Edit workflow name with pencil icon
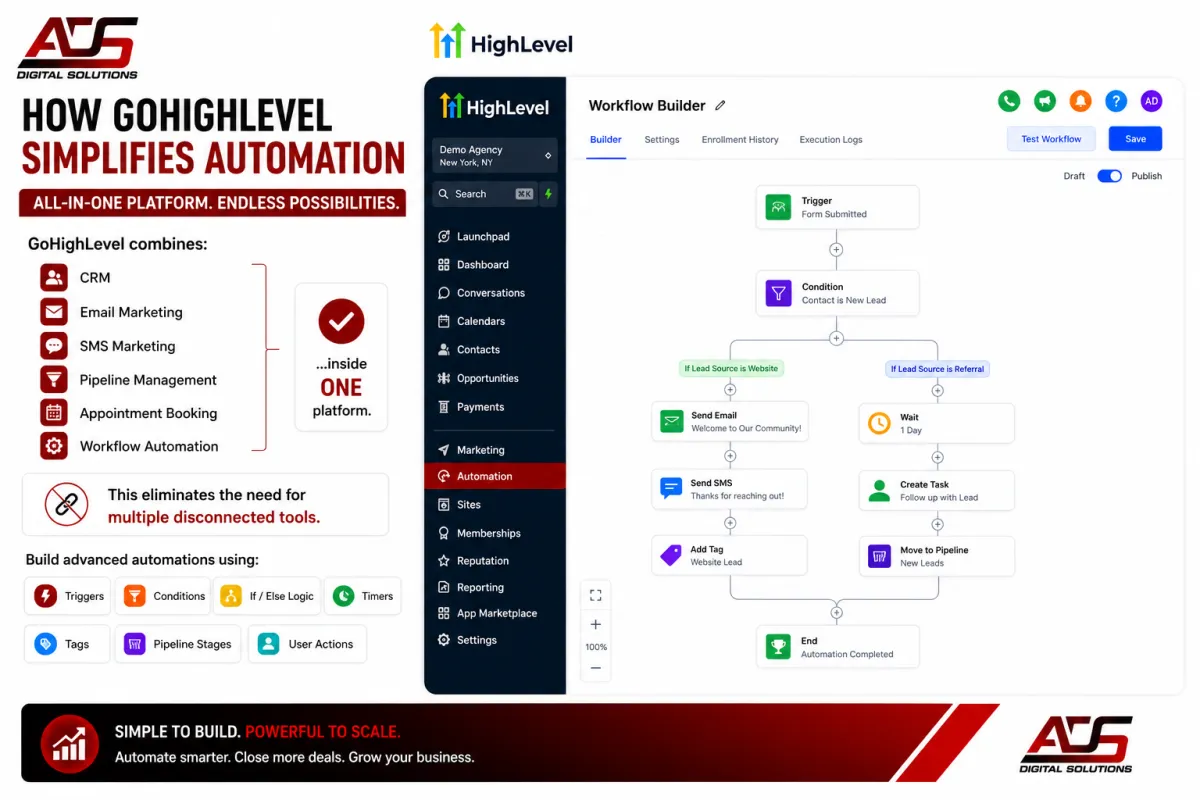Viewport: 1200px width, 800px height. (720, 105)
